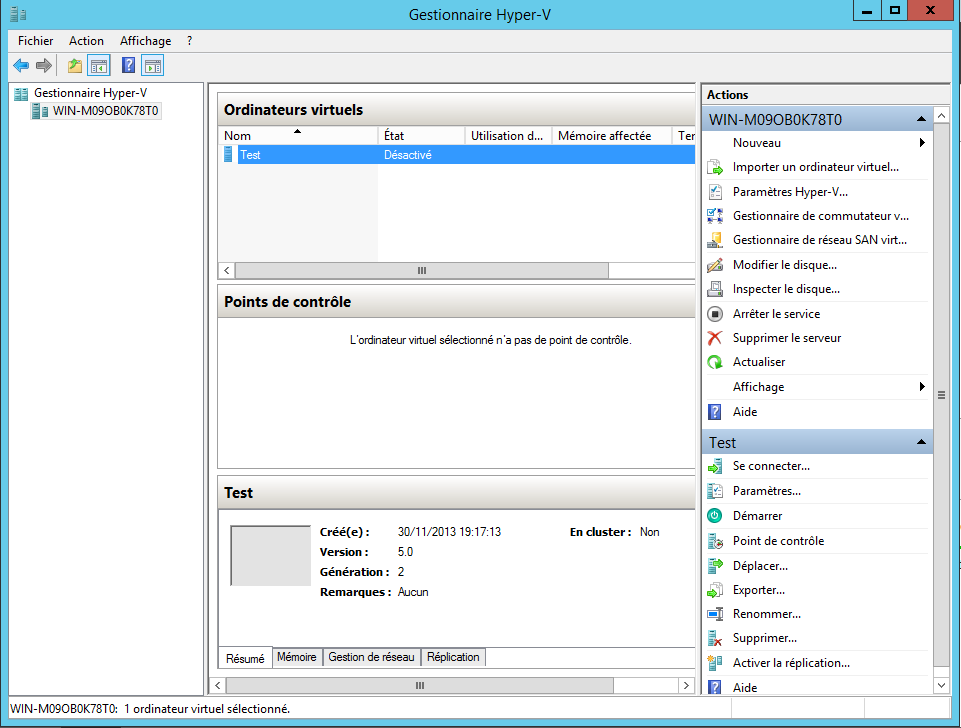Sort by Mémoire affectée column header
The width and height of the screenshot is (961, 728).
pos(612,135)
